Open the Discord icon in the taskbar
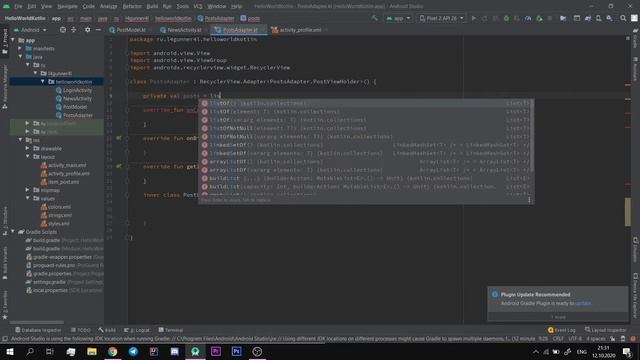640x360 pixels. tap(174, 351)
